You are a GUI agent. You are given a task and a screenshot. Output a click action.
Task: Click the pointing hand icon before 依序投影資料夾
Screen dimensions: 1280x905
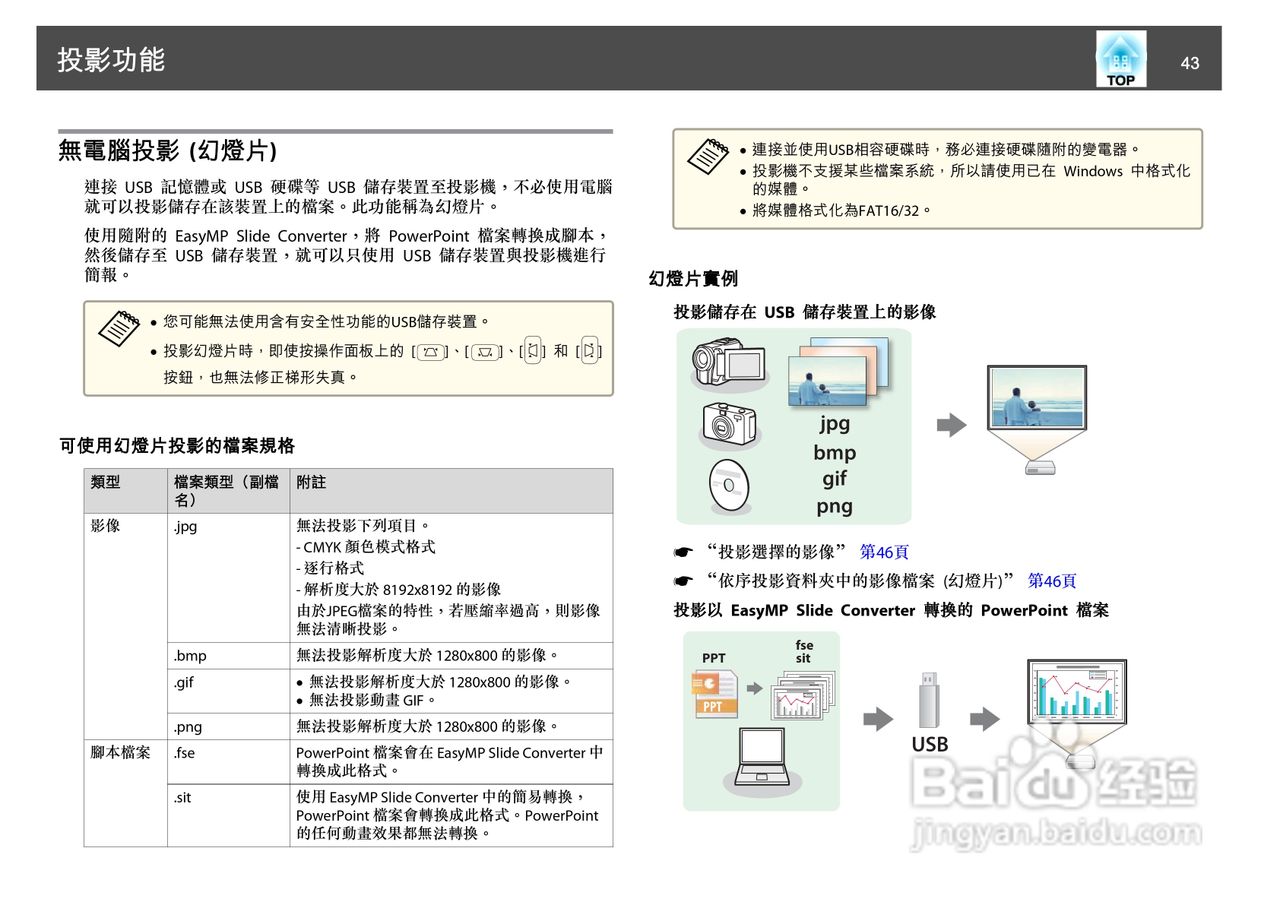pos(683,581)
